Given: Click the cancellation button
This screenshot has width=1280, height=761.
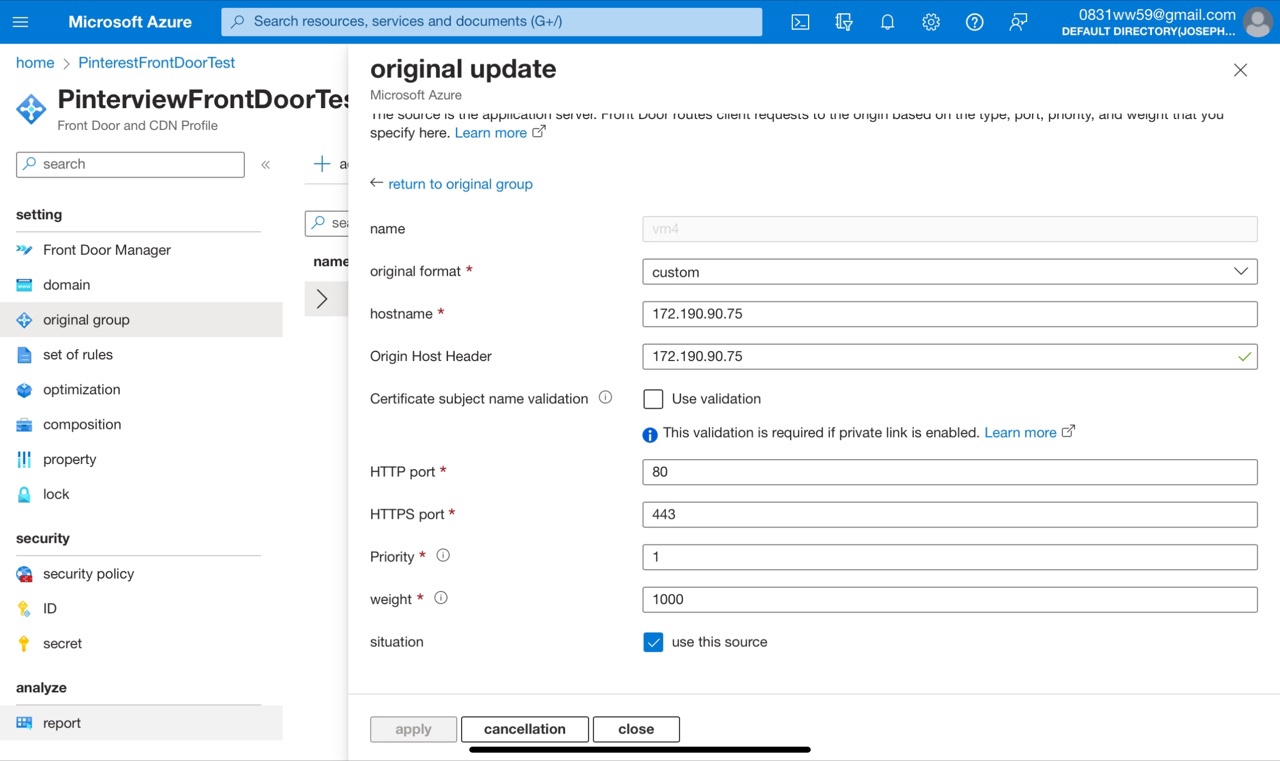Looking at the screenshot, I should point(524,729).
